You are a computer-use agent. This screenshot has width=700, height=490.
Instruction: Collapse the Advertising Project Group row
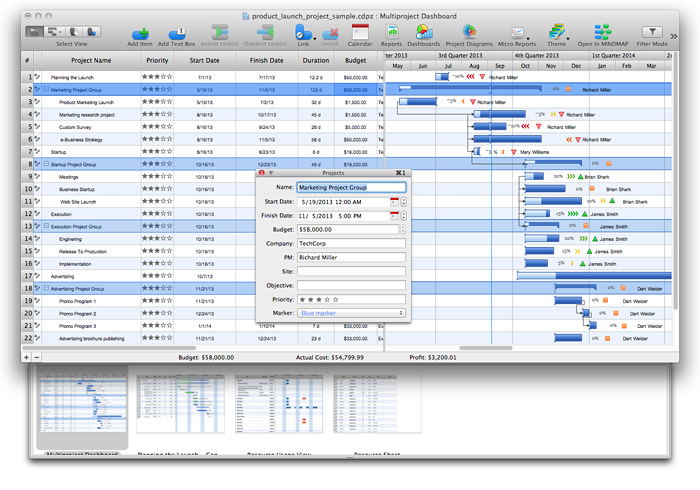(46, 288)
